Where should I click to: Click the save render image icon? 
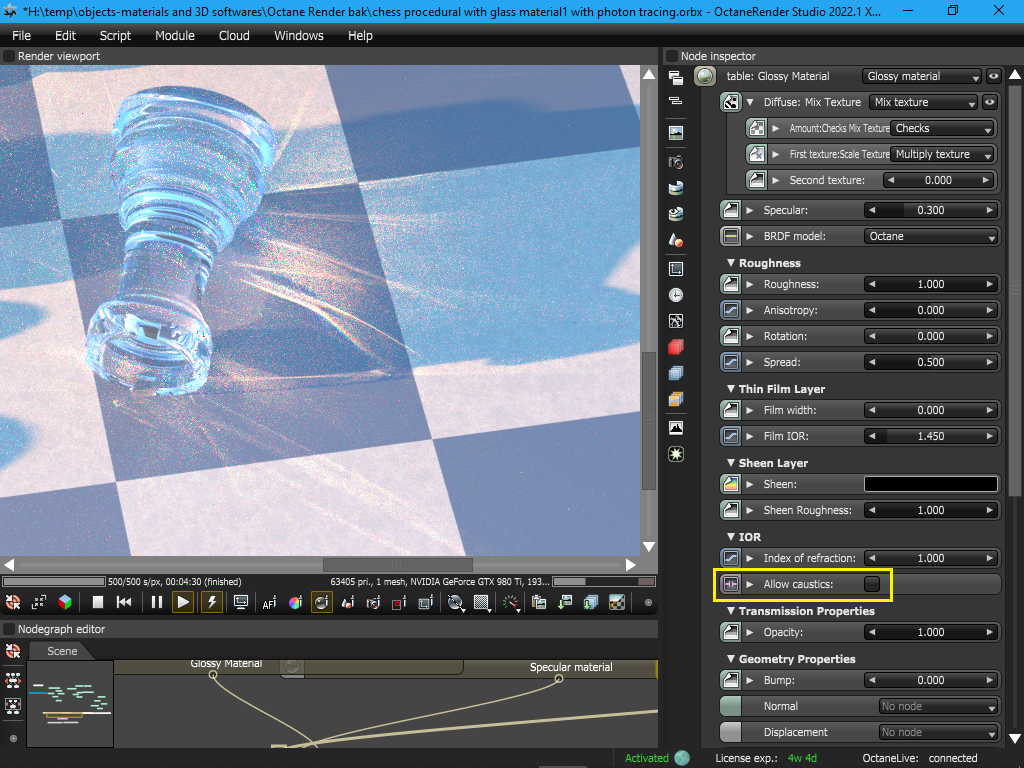click(565, 602)
